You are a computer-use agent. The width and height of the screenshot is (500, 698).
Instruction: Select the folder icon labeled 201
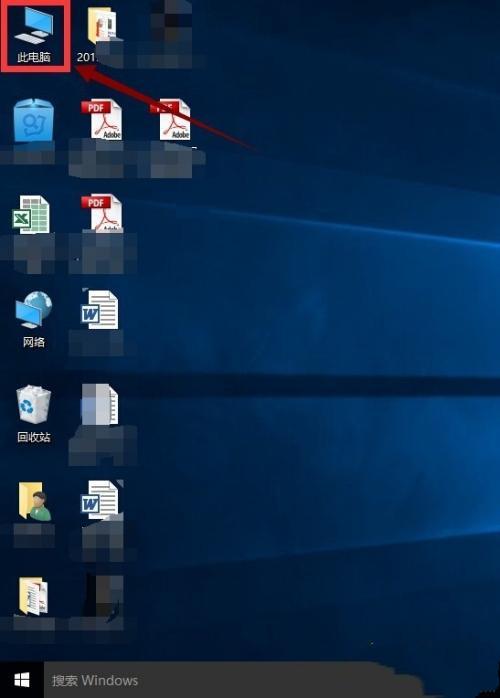click(102, 26)
